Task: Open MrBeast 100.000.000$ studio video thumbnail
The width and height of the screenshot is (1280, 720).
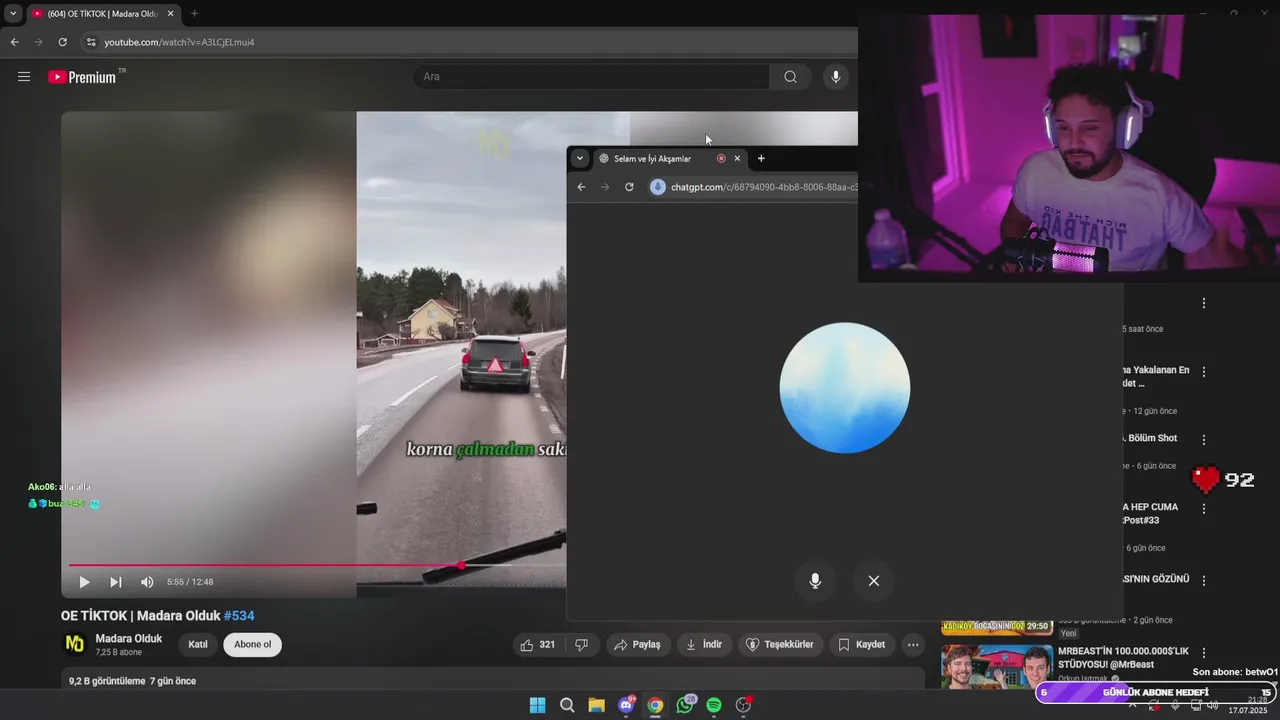Action: tap(996, 666)
